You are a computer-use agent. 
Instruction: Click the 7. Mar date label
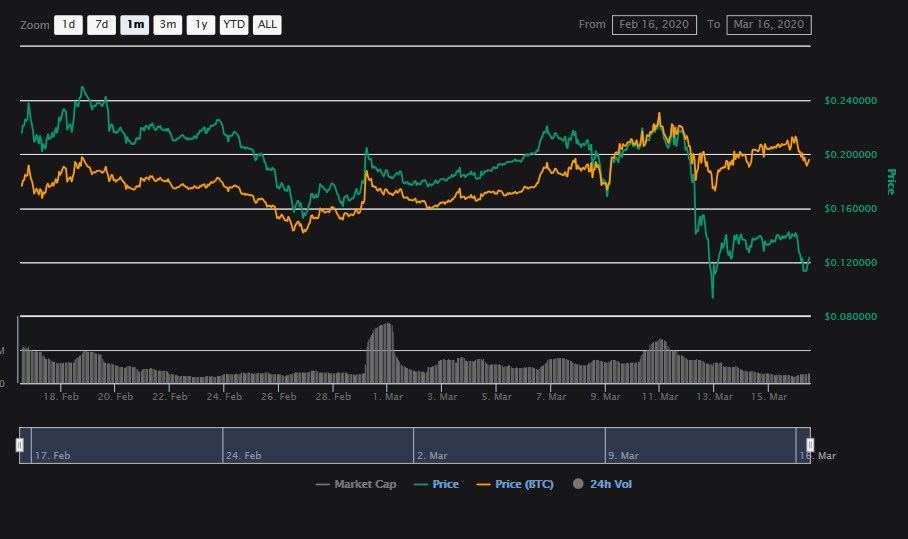click(551, 397)
